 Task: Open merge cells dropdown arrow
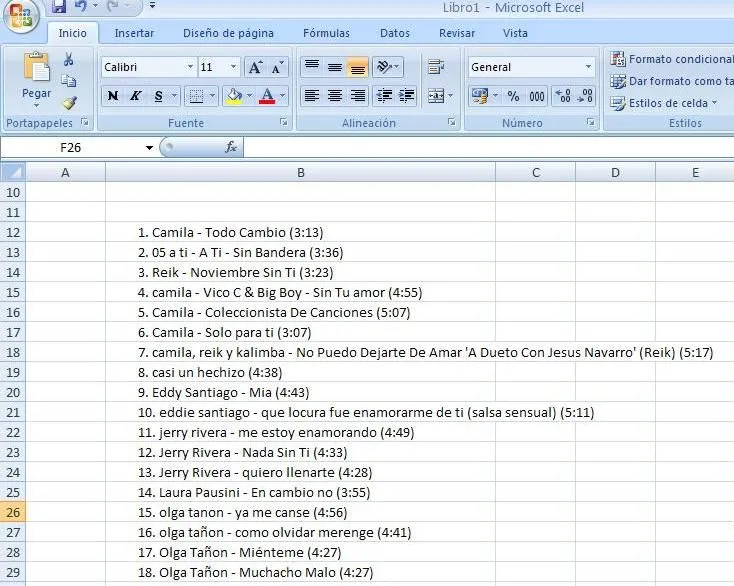pyautogui.click(x=450, y=96)
